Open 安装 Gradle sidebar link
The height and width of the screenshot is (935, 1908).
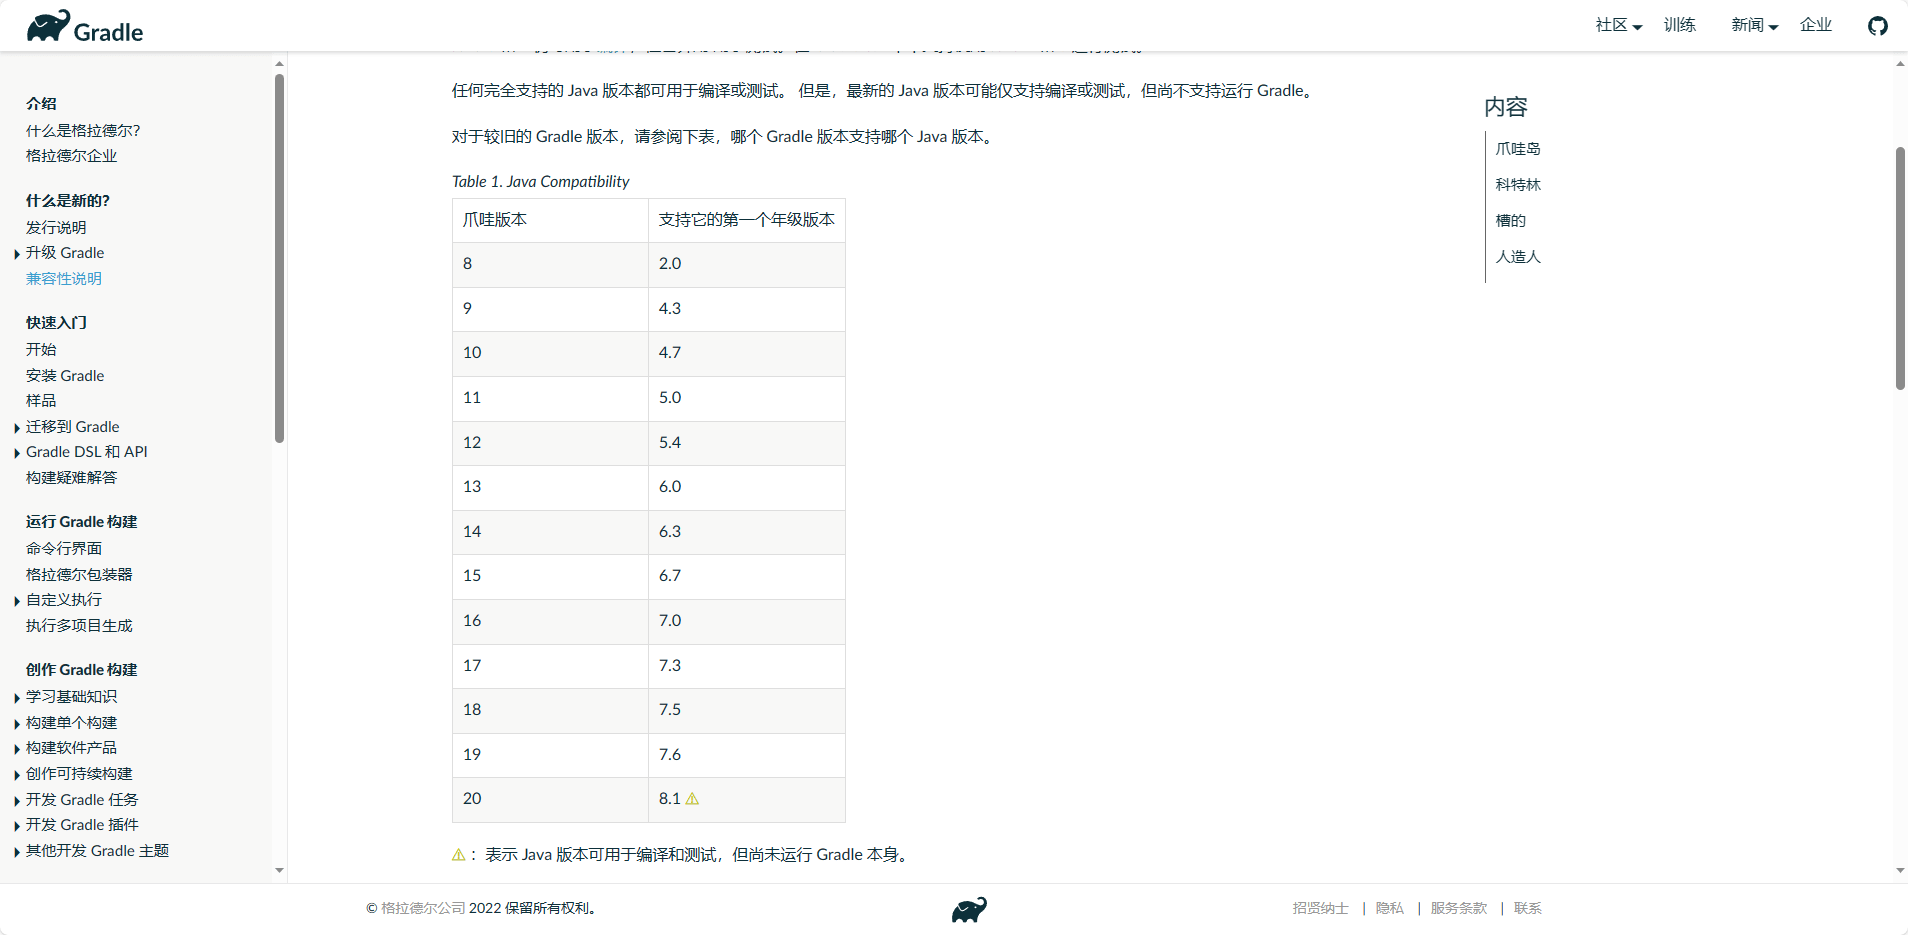click(65, 376)
